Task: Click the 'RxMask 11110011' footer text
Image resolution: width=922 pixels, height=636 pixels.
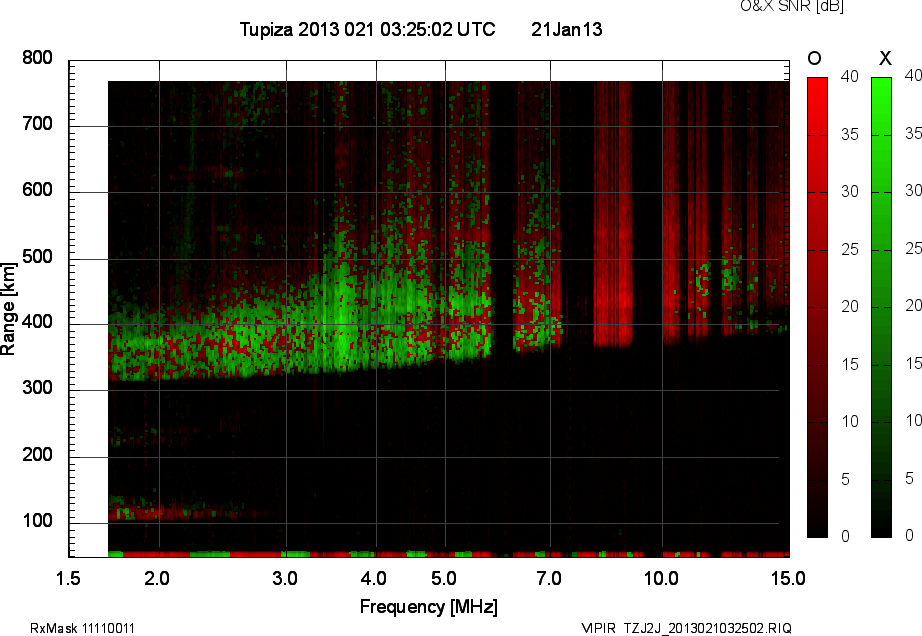Action: 82,628
